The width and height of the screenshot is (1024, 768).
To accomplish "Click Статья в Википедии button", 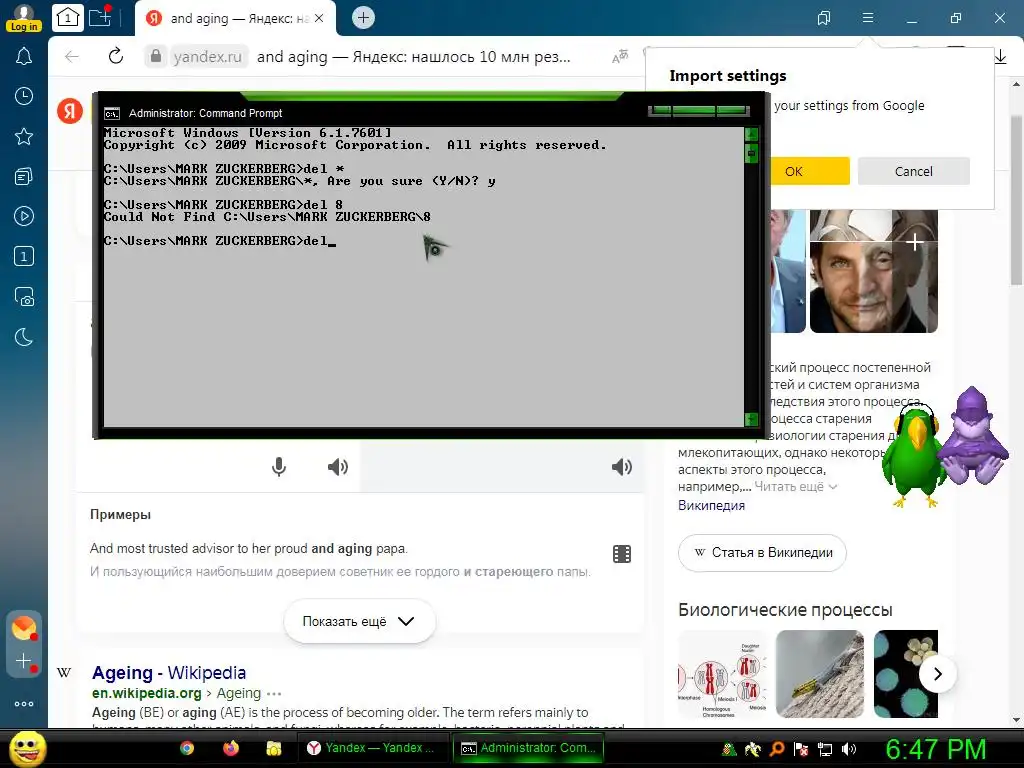I will pos(762,552).
